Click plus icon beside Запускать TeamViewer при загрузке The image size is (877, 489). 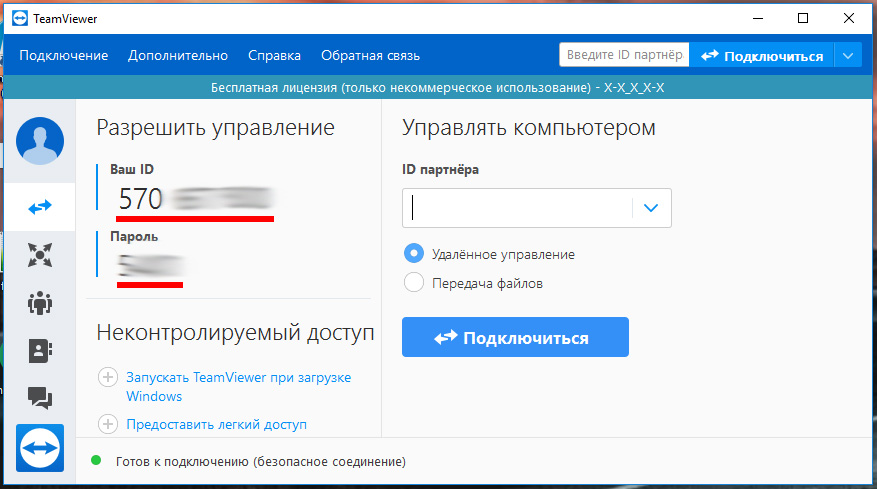(108, 377)
